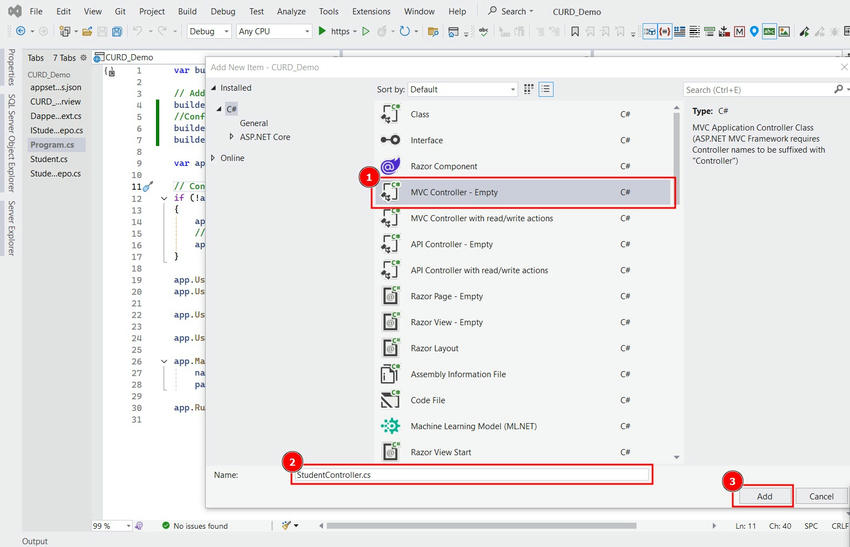850x547 pixels.
Task: Click the tabs settings gear icon
Action: [x=83, y=57]
